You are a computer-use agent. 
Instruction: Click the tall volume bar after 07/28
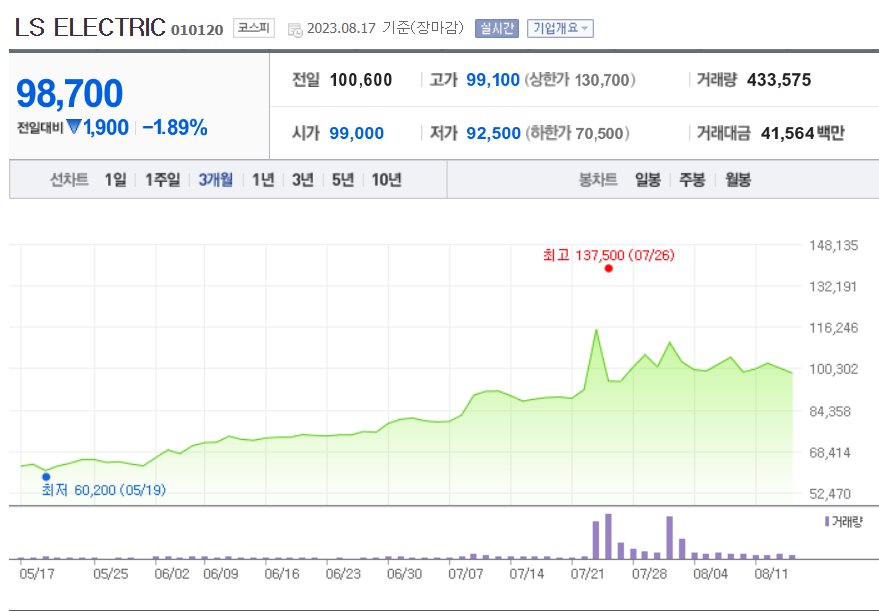[x=669, y=538]
